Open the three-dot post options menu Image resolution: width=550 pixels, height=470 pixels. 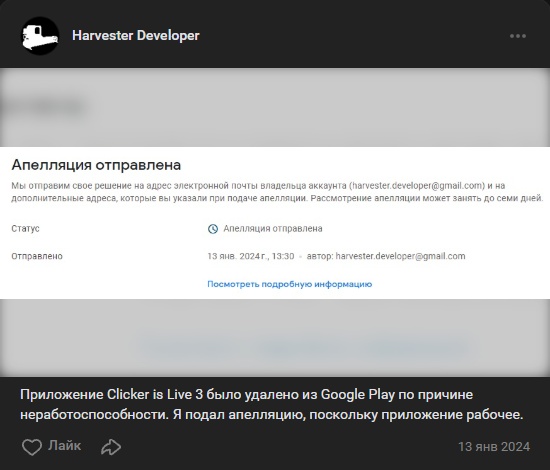(518, 36)
